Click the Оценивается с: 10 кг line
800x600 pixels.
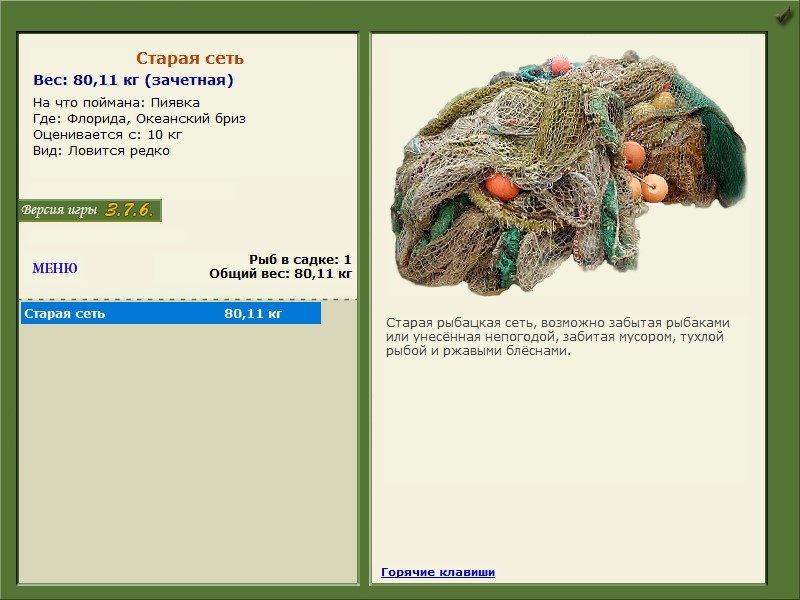click(x=108, y=135)
